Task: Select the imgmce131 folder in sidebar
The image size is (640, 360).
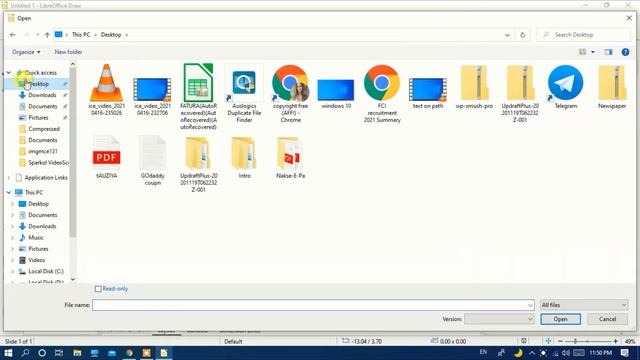Action: (x=43, y=151)
